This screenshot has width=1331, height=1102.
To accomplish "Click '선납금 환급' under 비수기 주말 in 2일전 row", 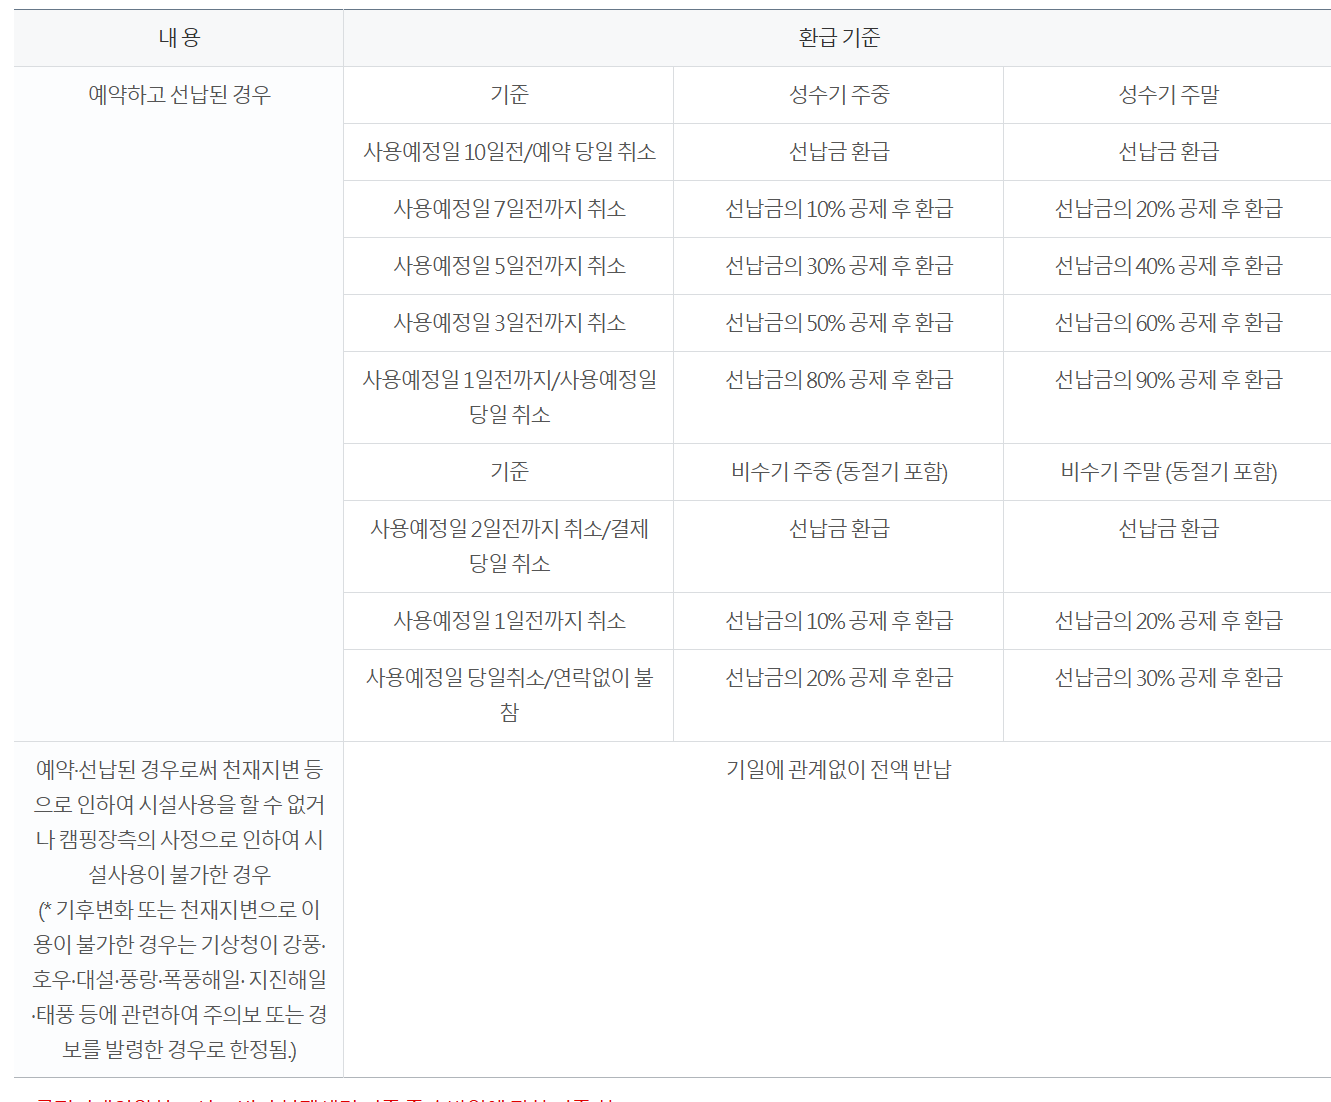I will [1168, 546].
